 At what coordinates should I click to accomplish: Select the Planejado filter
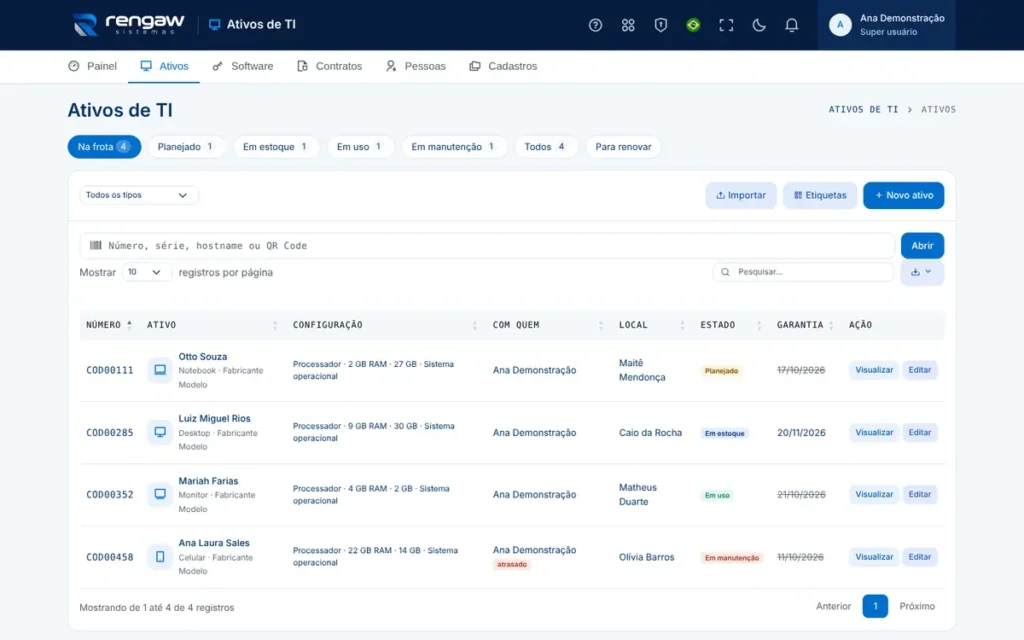[x=185, y=147]
